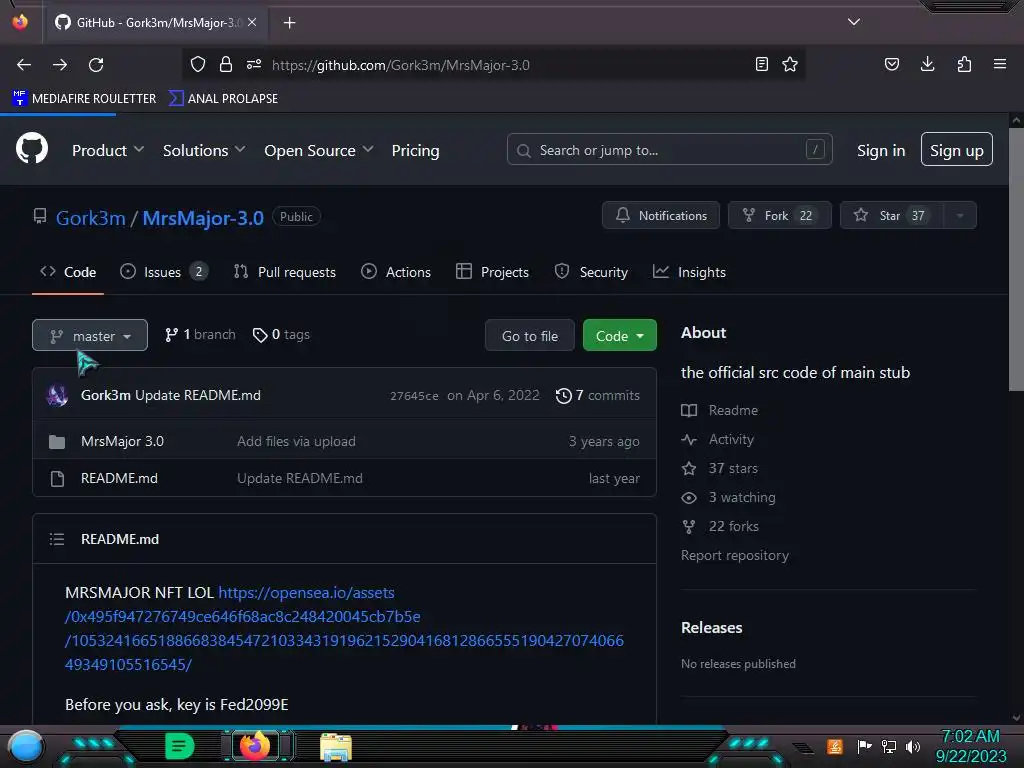Open MEDIAFIRE ROULETTER bookmark
This screenshot has width=1024, height=768.
[84, 99]
